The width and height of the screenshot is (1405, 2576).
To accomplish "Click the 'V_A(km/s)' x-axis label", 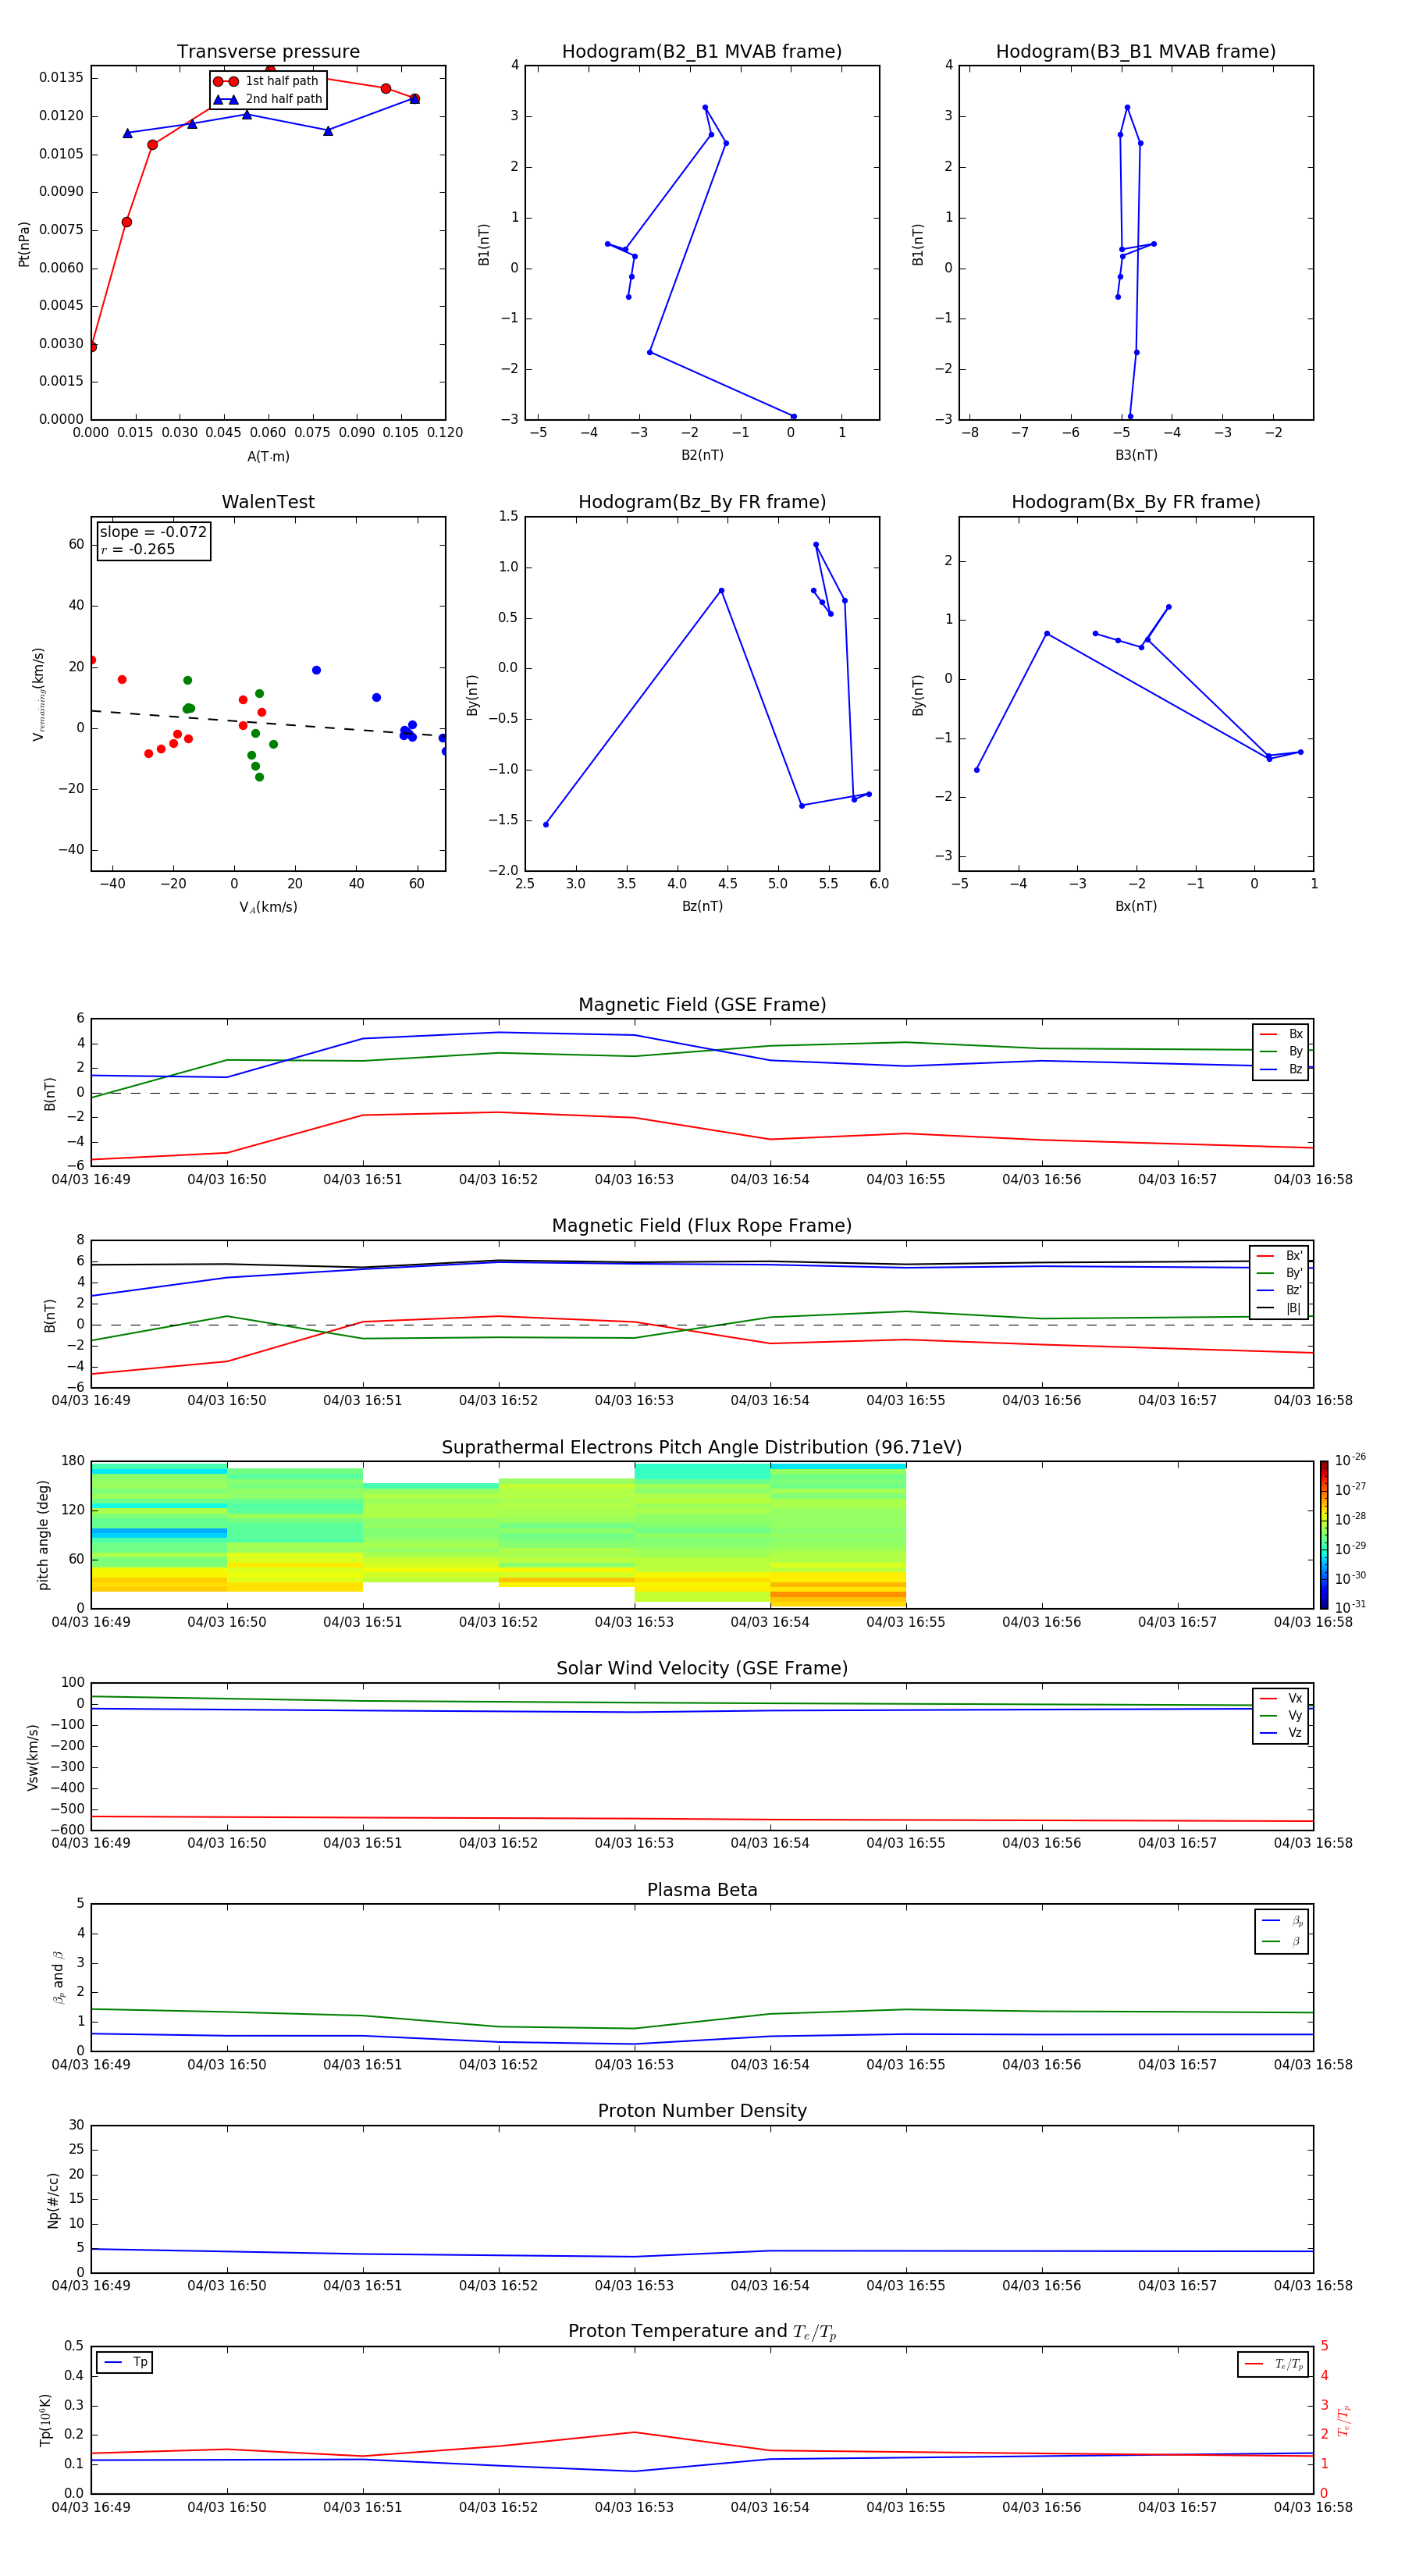I will pyautogui.click(x=268, y=907).
